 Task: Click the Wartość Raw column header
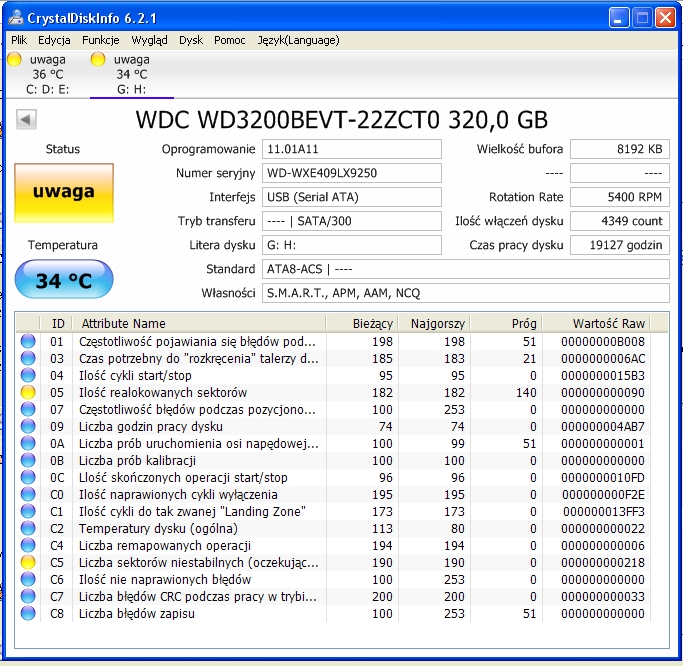(x=596, y=323)
